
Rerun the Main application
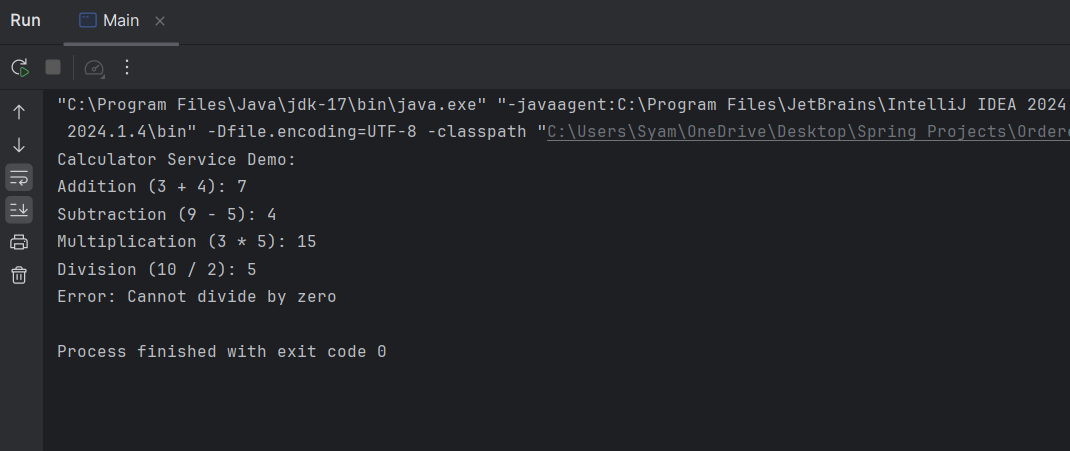pos(20,68)
